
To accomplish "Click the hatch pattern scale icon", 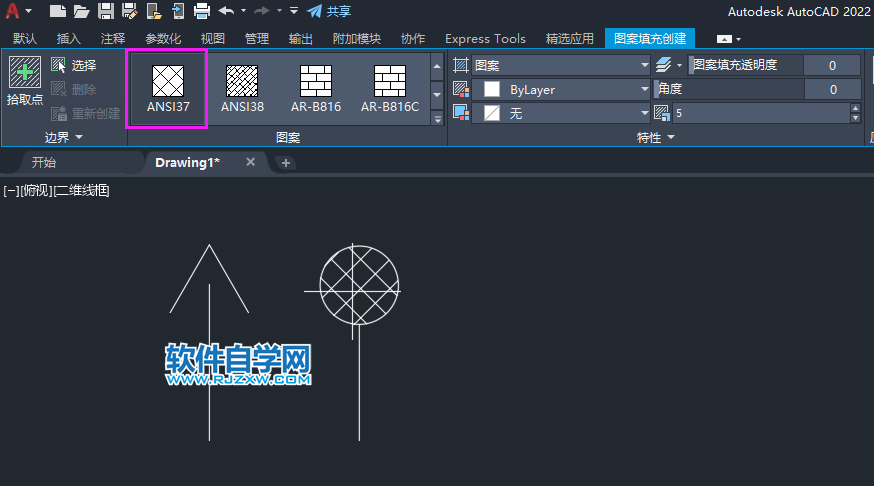I will 662,113.
